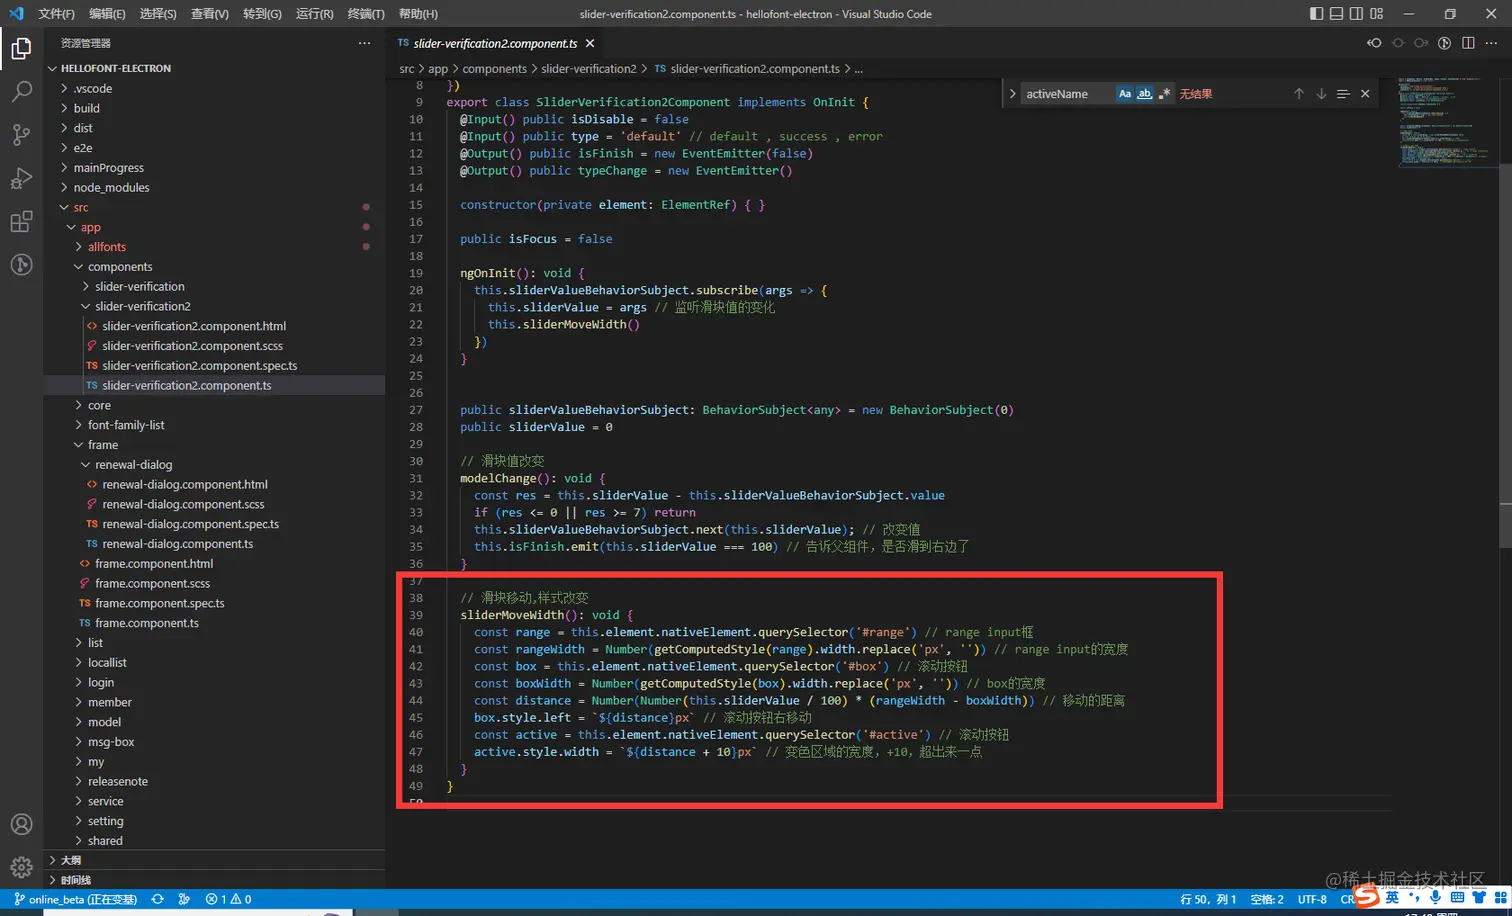Toggle secondary sidebar layout icon in title bar
The image size is (1512, 916).
pyautogui.click(x=1356, y=14)
